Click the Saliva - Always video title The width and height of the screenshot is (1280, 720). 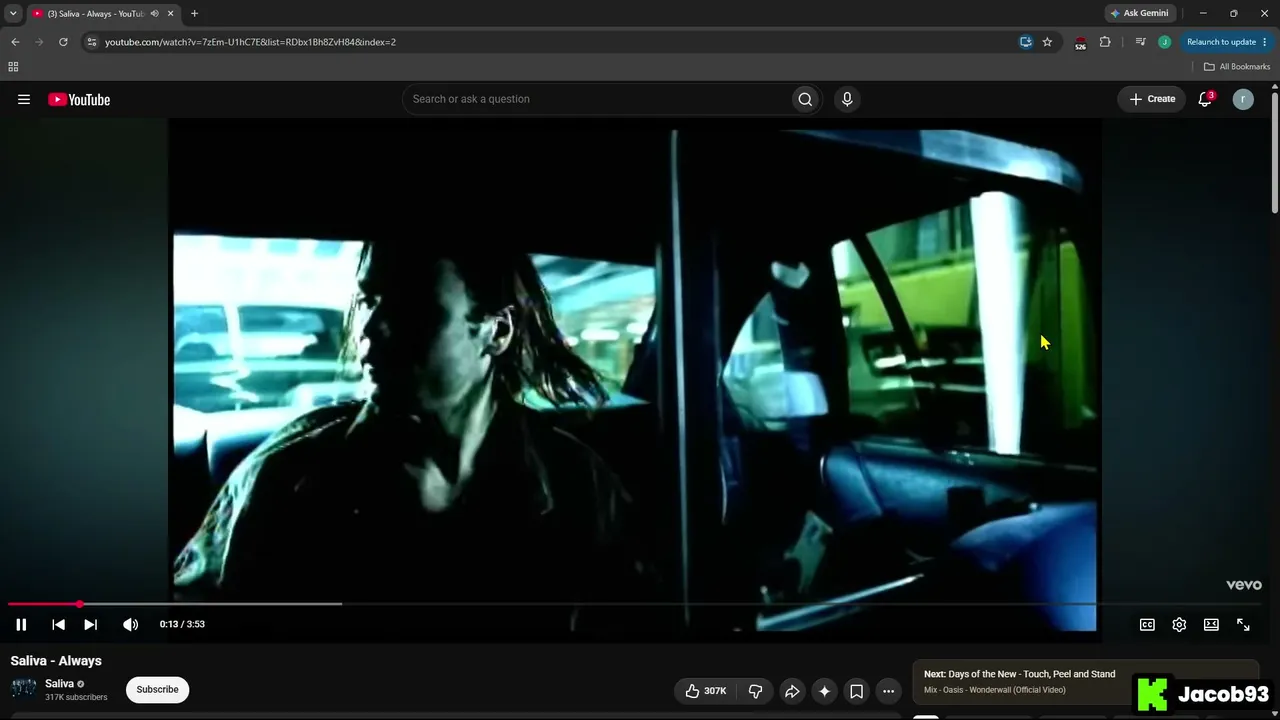click(56, 661)
